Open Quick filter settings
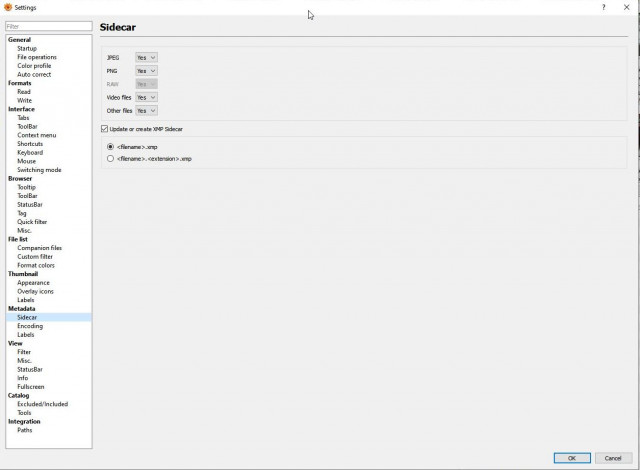Viewport: 640px width, 470px height. (32, 222)
